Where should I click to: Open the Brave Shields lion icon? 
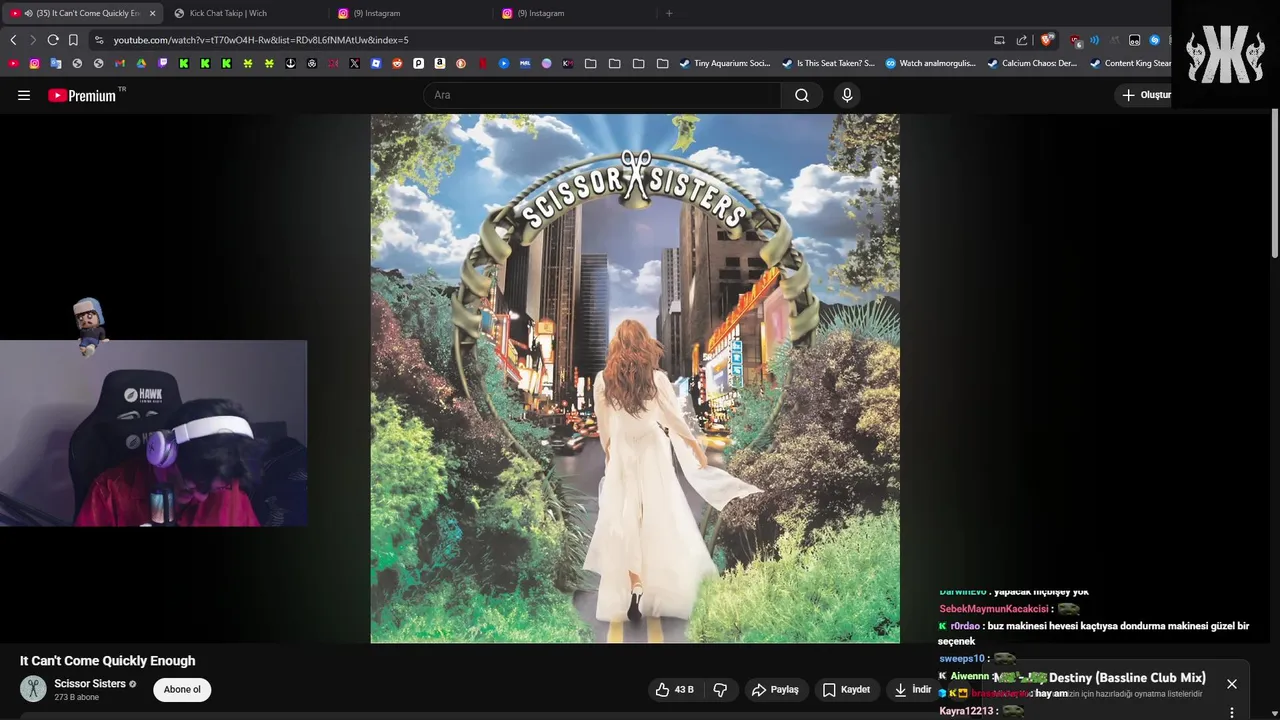1047,40
